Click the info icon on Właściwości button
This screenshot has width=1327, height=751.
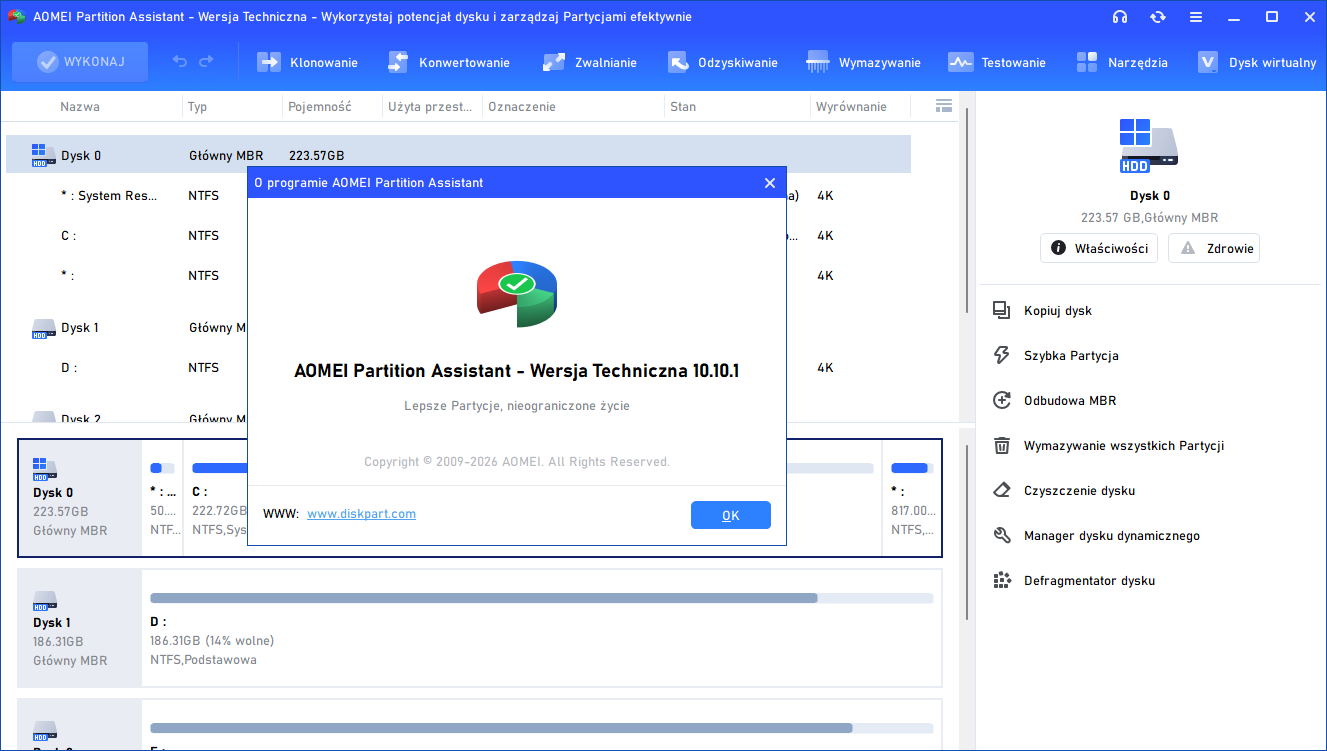(1058, 248)
